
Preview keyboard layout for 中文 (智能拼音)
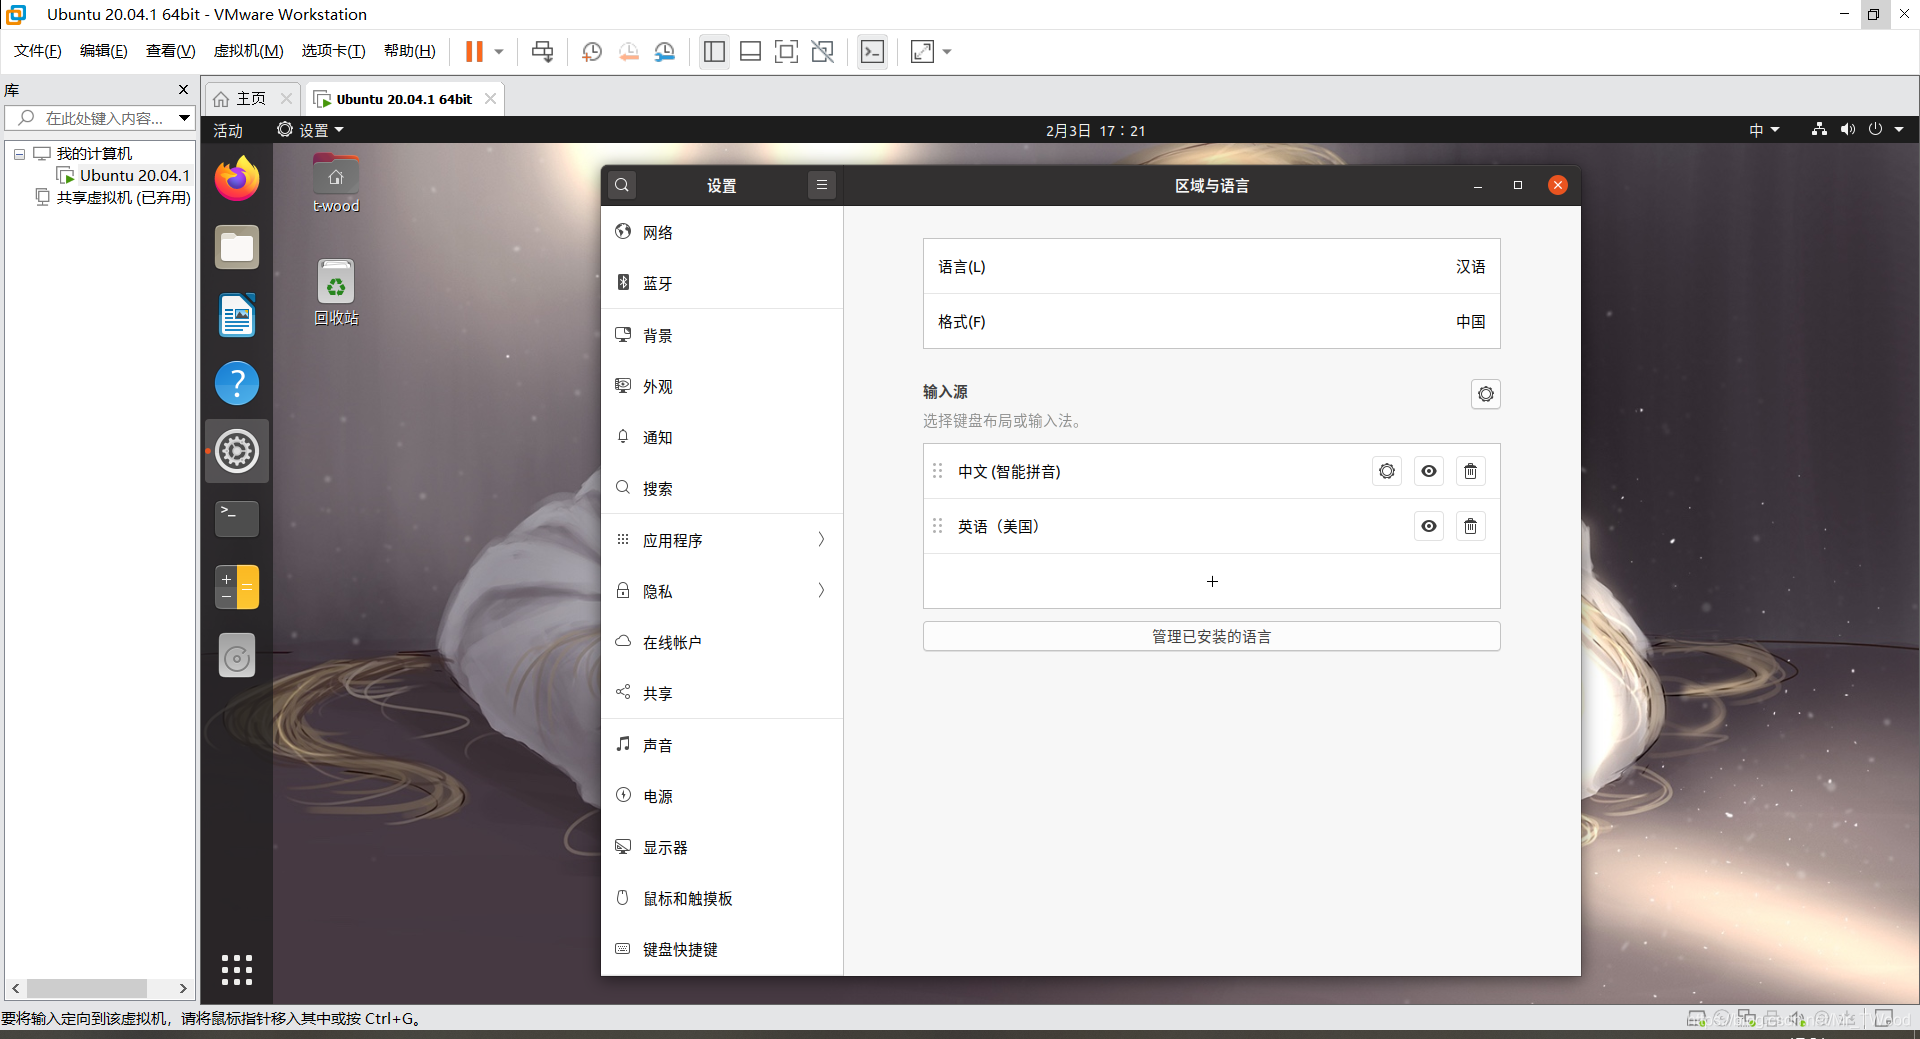1429,471
